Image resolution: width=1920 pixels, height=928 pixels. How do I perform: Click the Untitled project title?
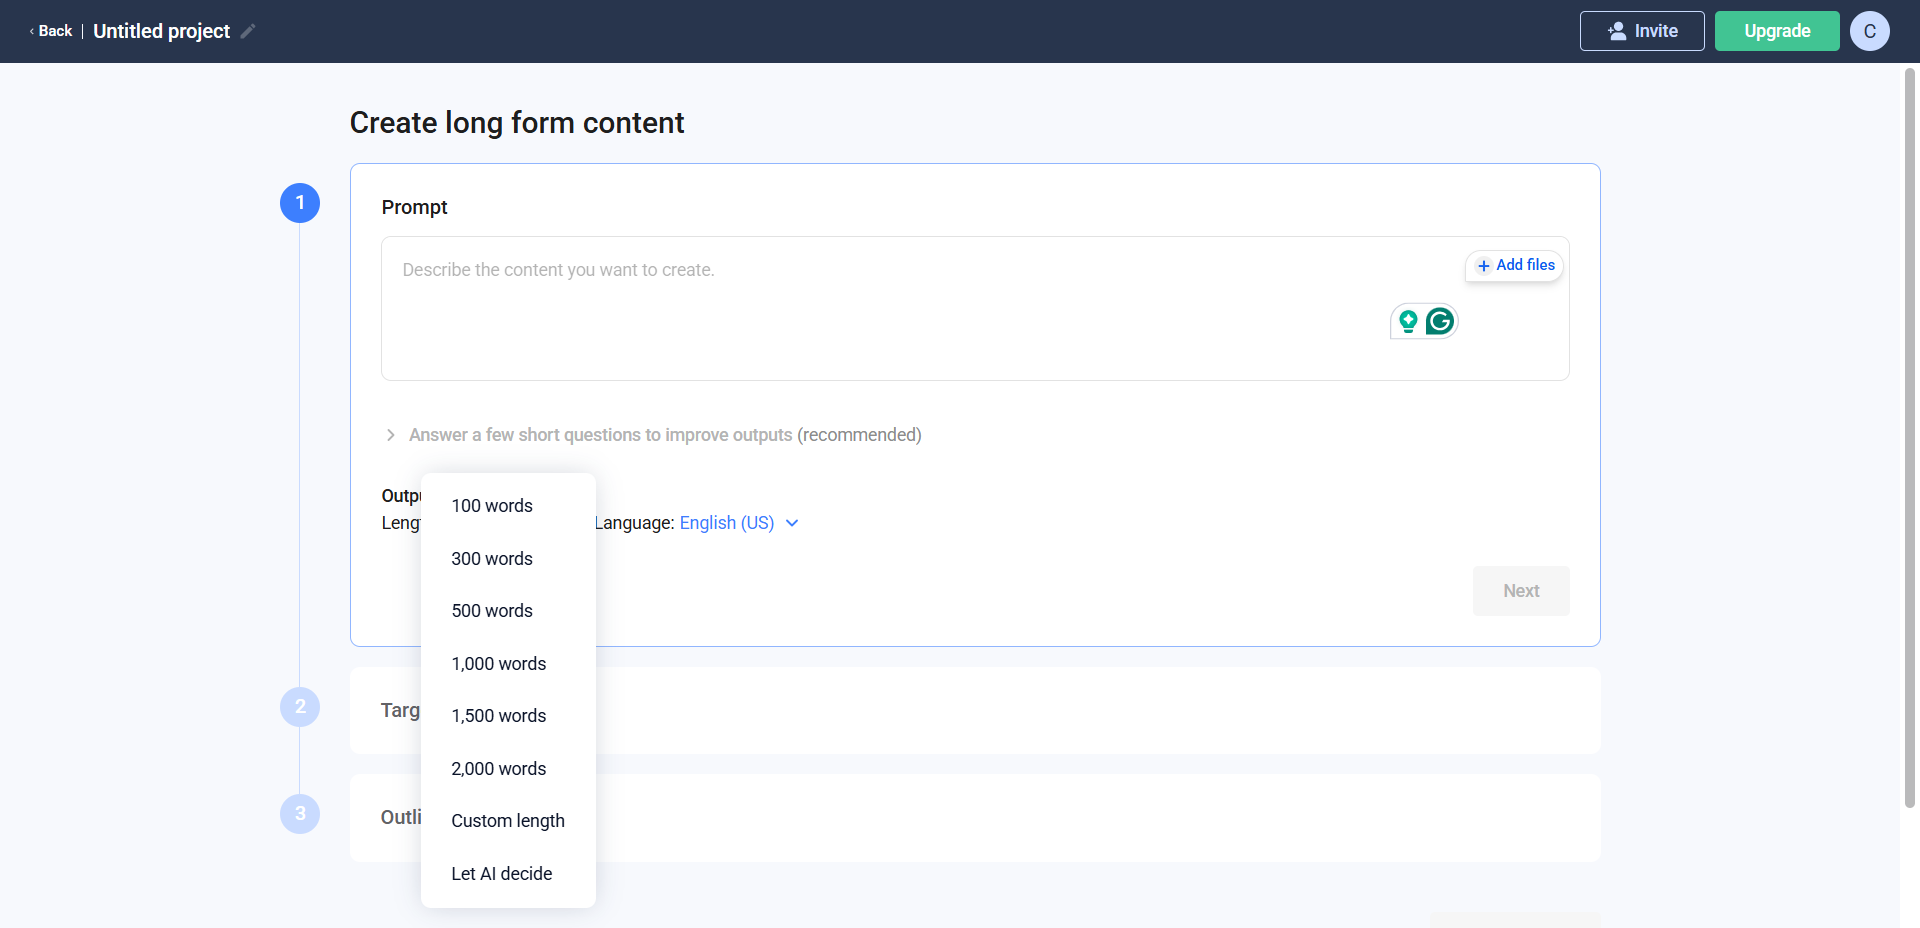click(x=161, y=31)
